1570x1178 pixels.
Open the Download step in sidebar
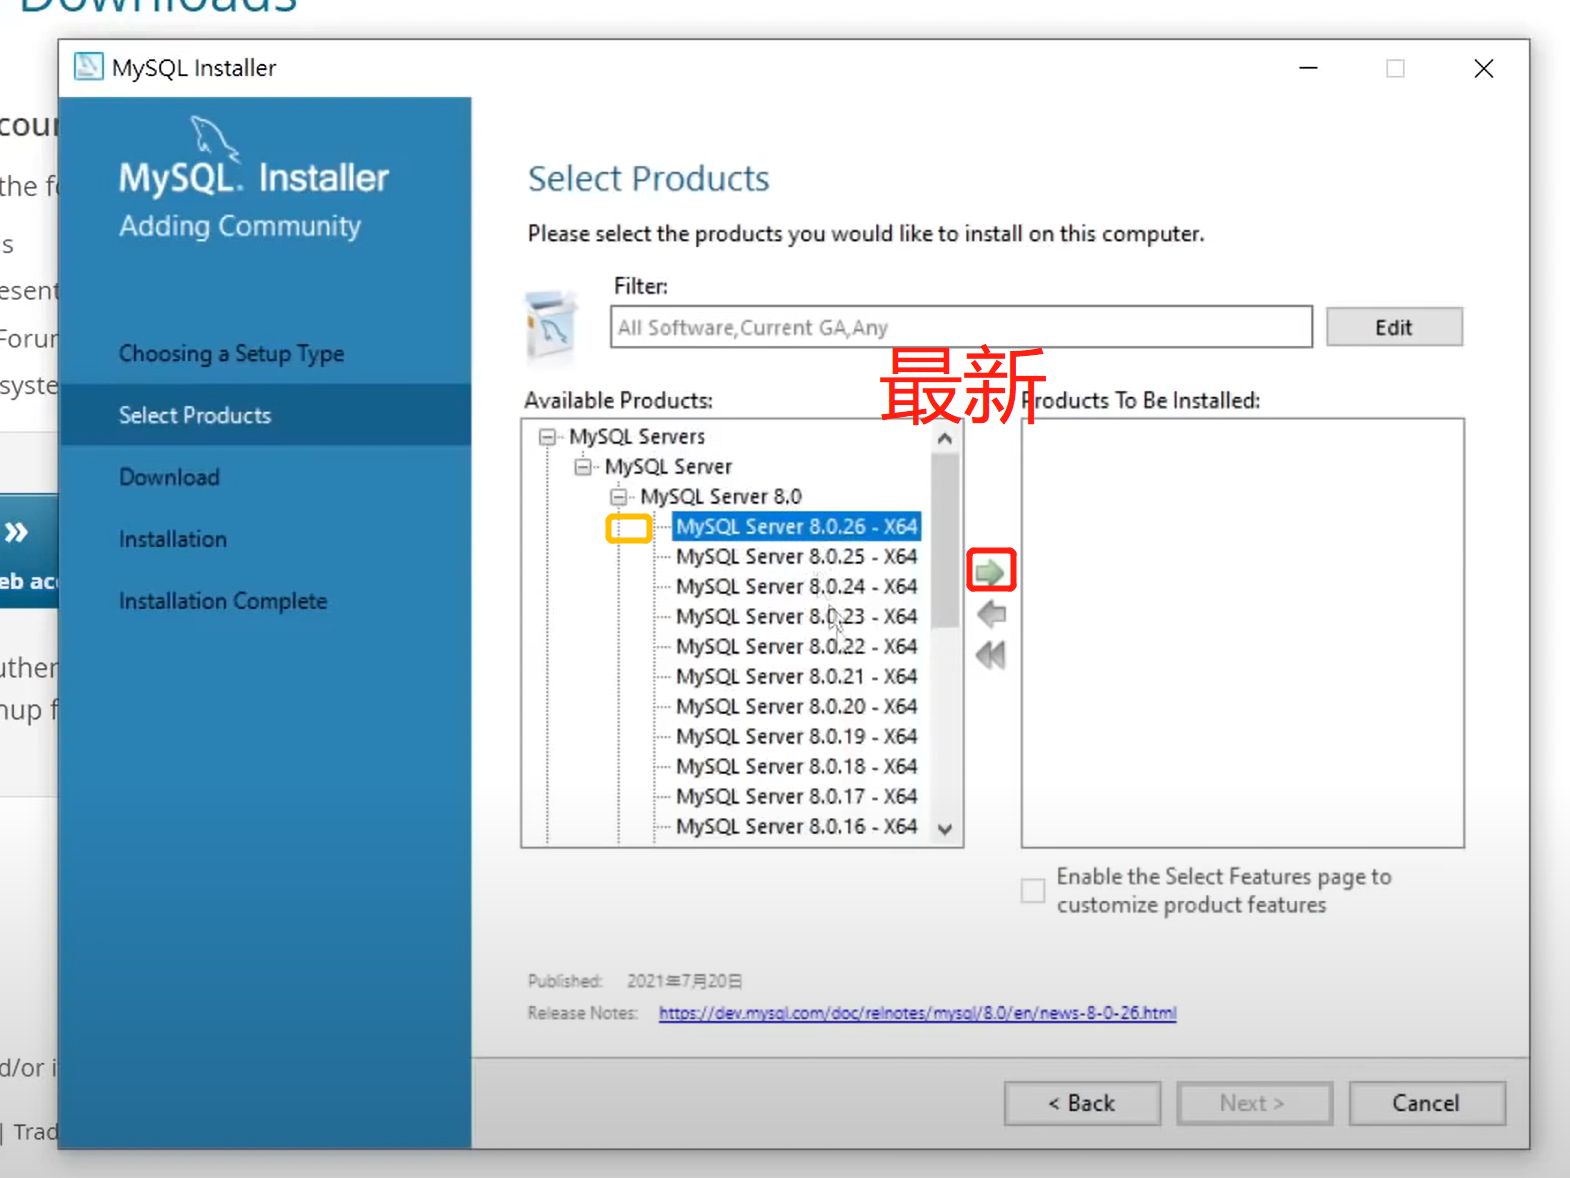point(169,477)
